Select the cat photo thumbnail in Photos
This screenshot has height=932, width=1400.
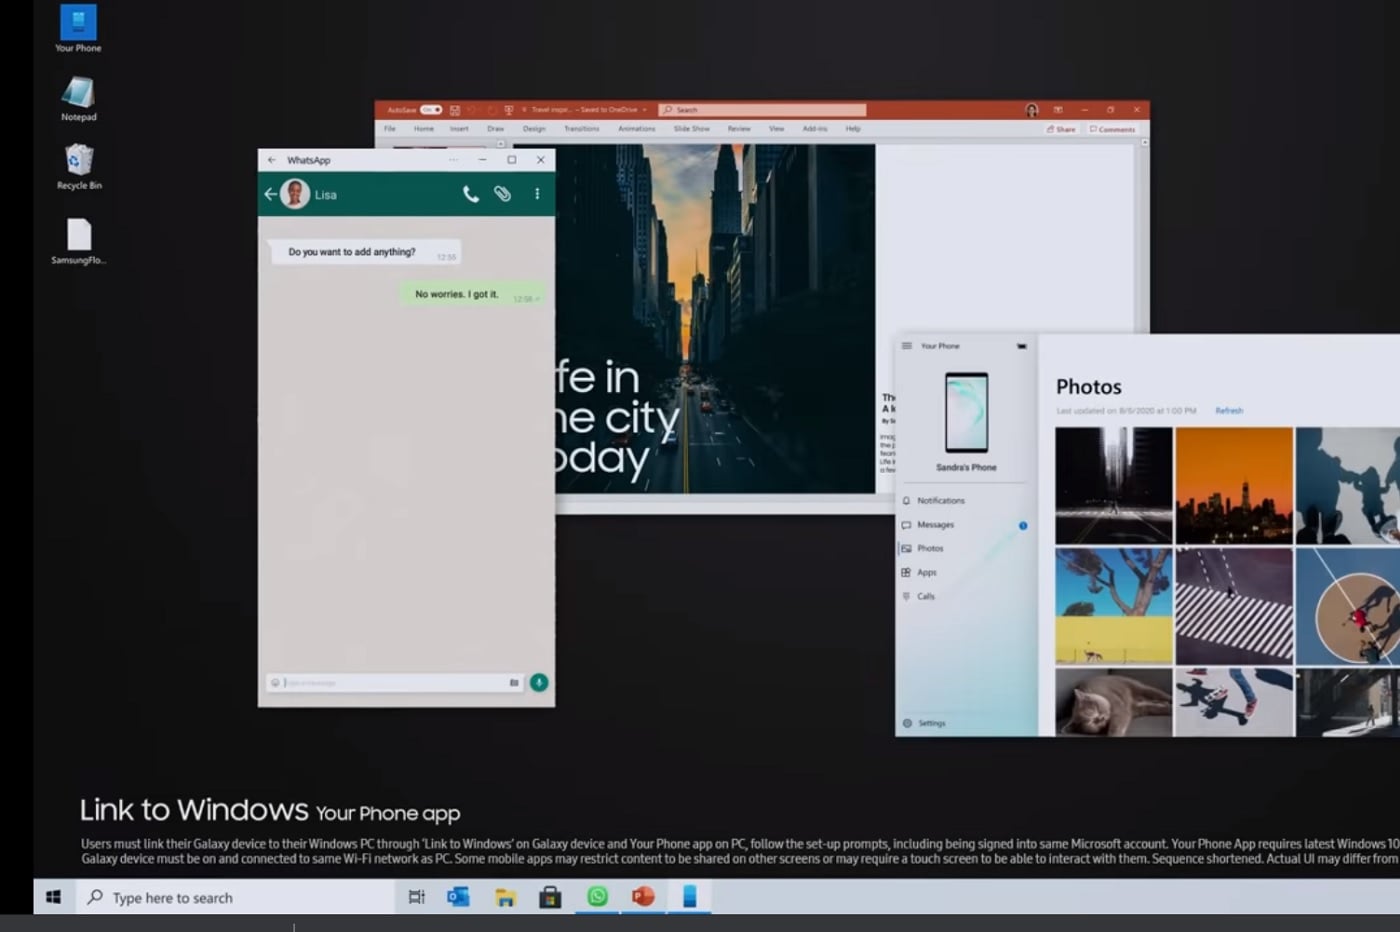pyautogui.click(x=1113, y=701)
